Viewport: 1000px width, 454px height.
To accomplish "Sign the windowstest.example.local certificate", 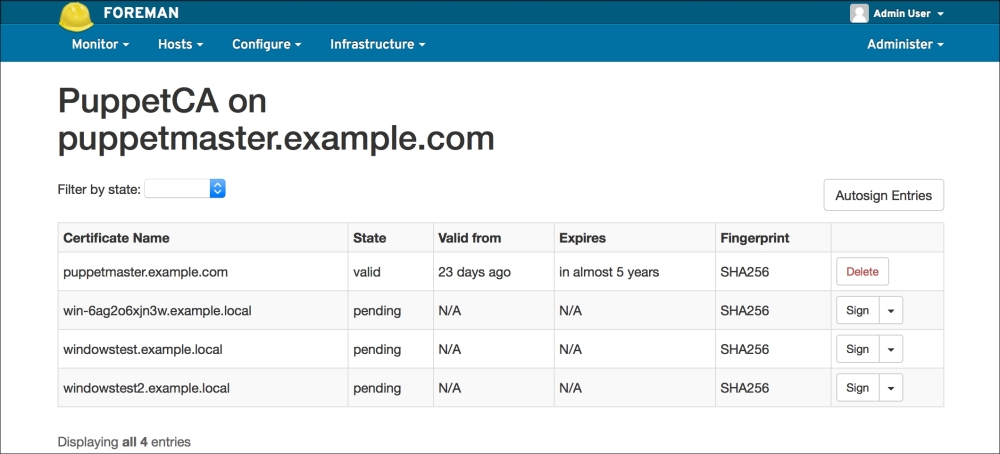I will pyautogui.click(x=857, y=349).
